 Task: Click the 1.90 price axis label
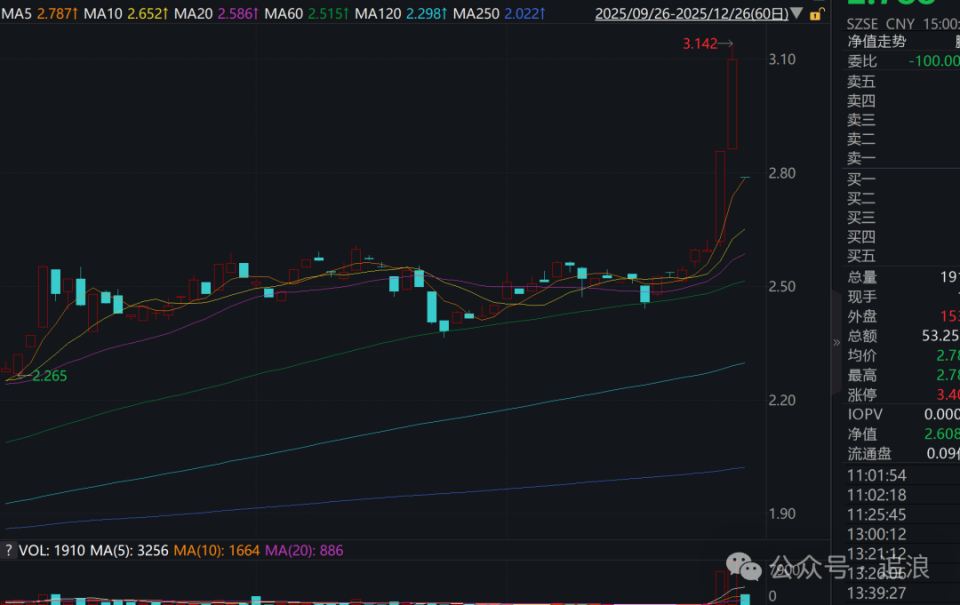click(x=782, y=514)
